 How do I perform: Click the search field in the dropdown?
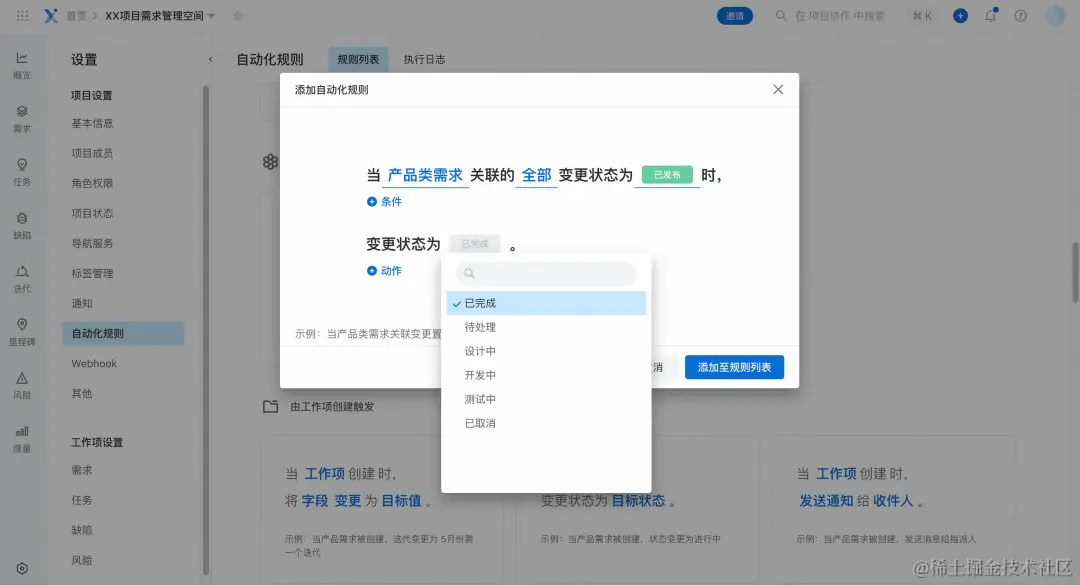545,273
